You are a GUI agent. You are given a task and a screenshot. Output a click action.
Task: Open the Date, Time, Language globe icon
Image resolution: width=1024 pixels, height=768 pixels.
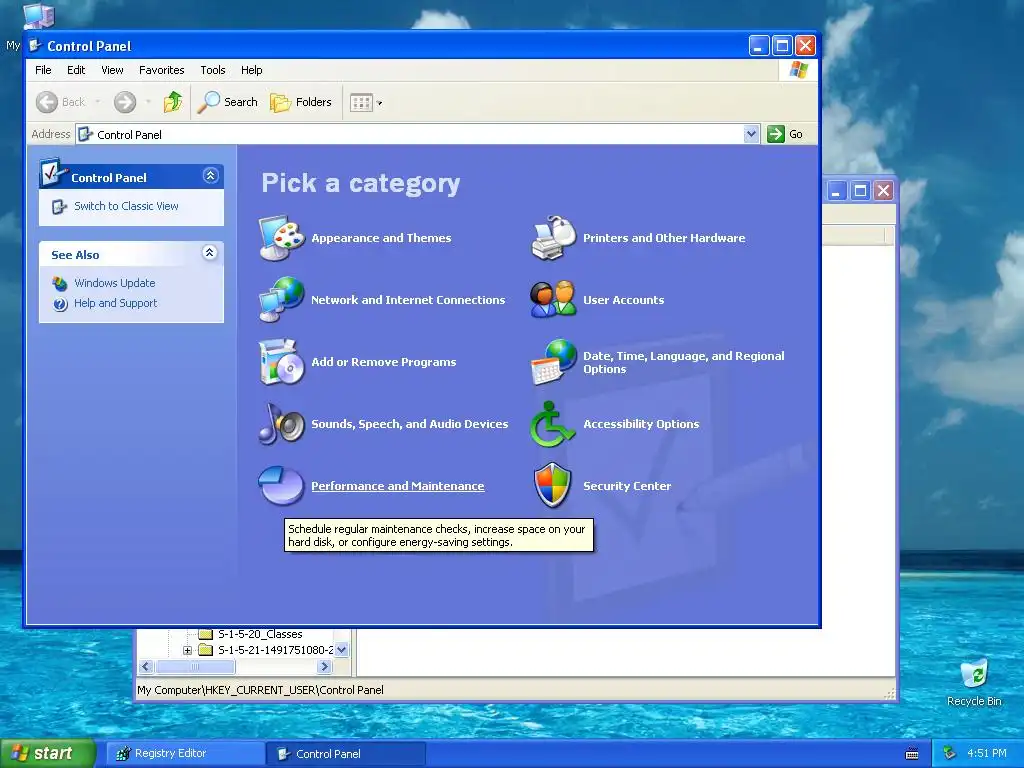coord(554,362)
